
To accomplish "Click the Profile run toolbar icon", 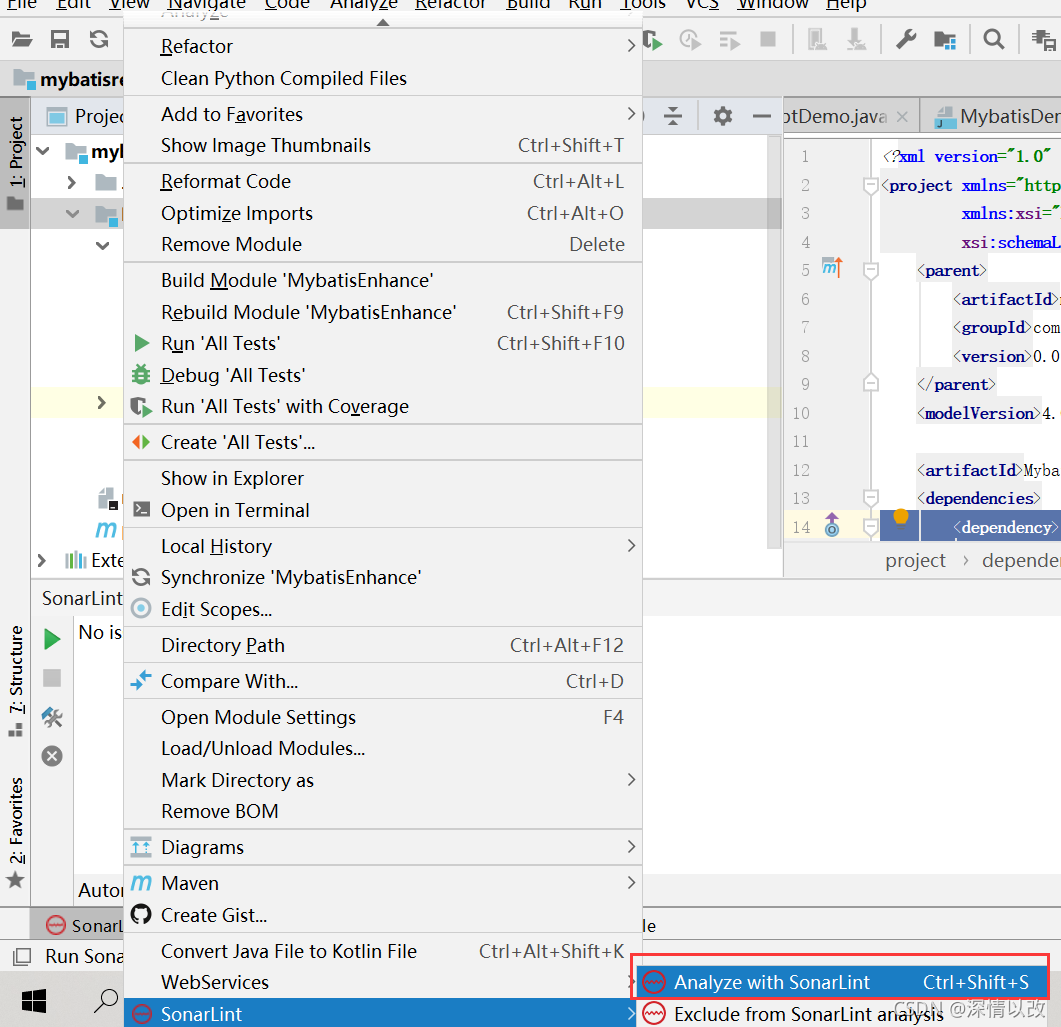I will 690,40.
